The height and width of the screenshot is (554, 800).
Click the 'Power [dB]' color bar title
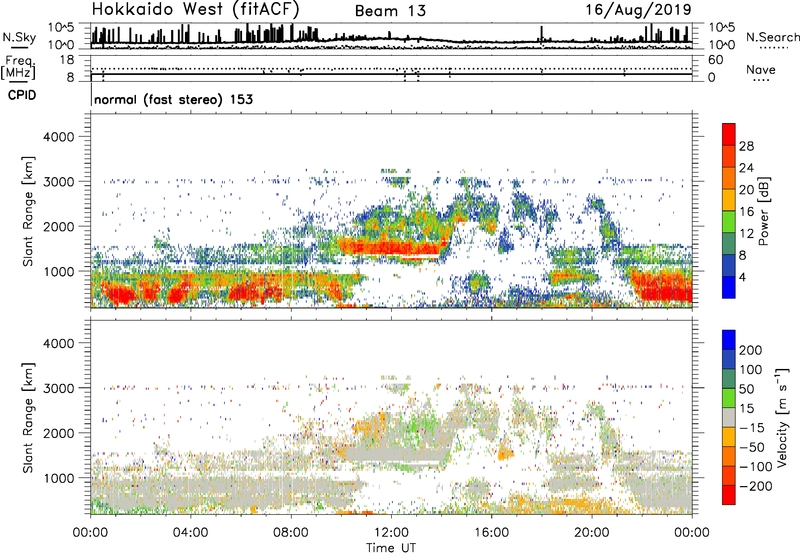pyautogui.click(x=763, y=211)
